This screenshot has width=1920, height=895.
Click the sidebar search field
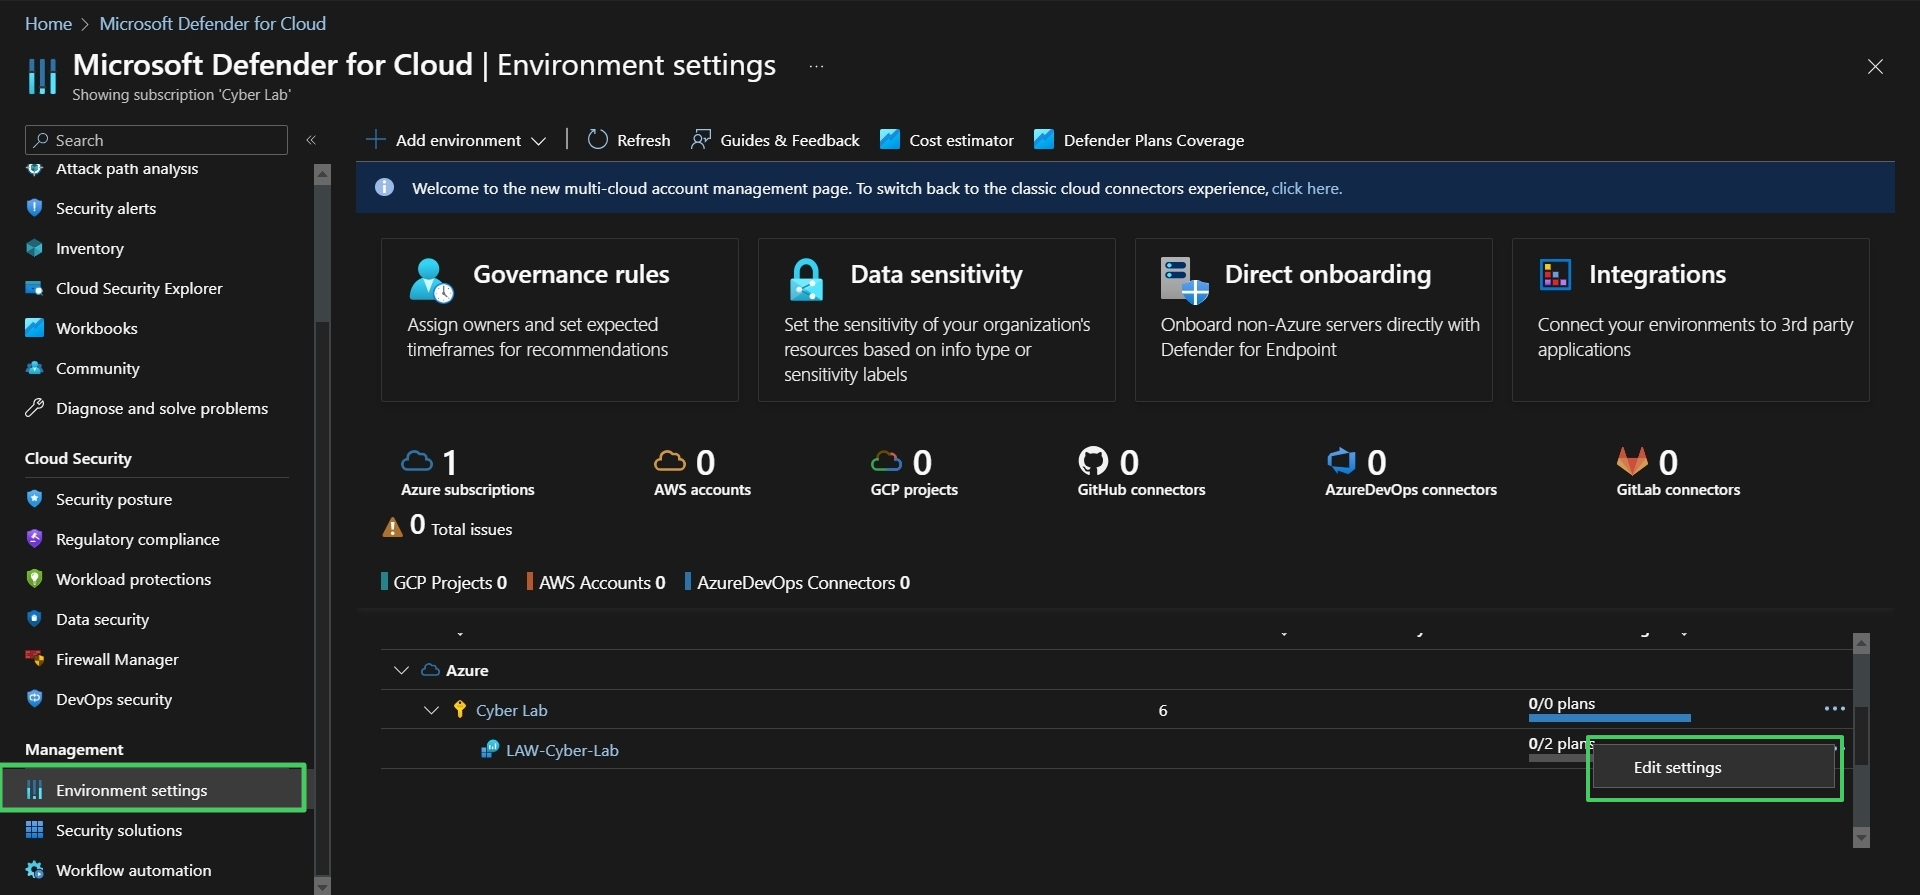156,140
